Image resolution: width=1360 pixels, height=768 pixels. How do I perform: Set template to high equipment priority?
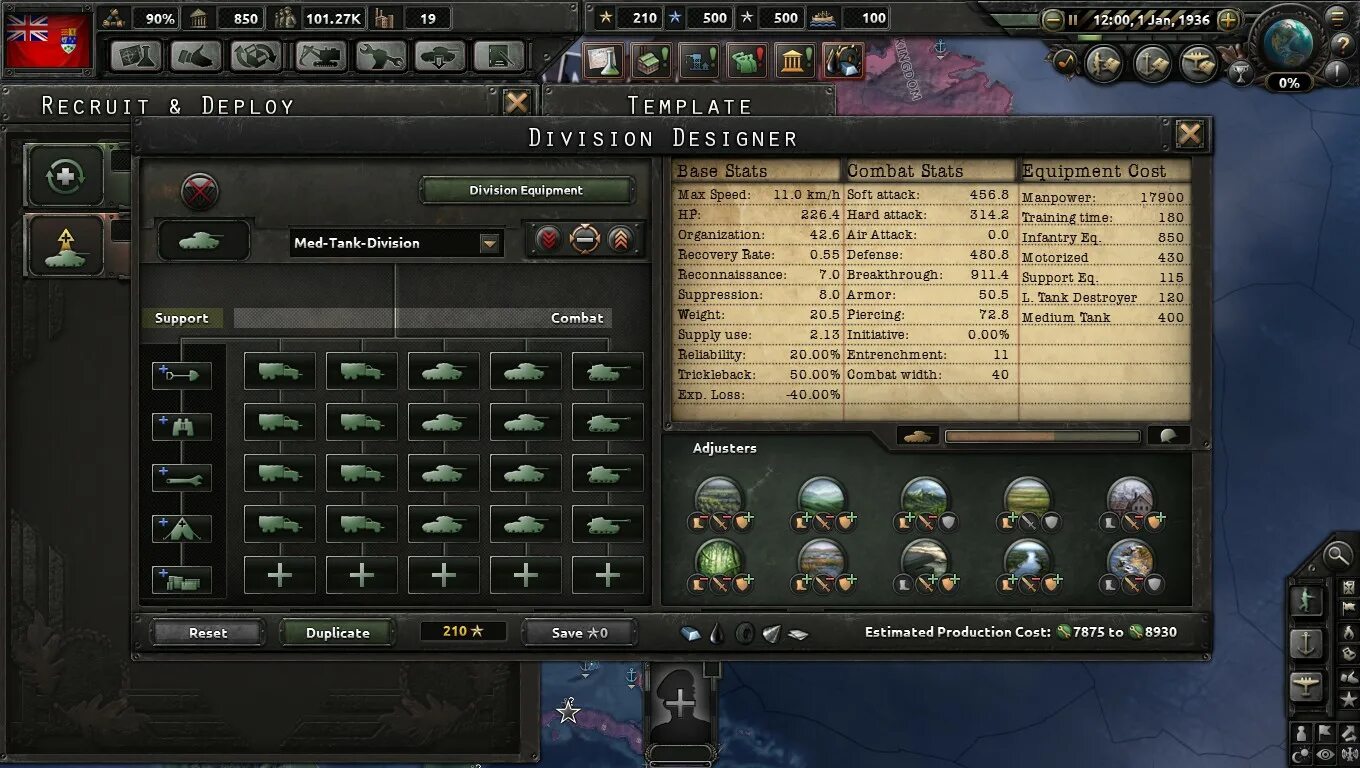point(621,240)
